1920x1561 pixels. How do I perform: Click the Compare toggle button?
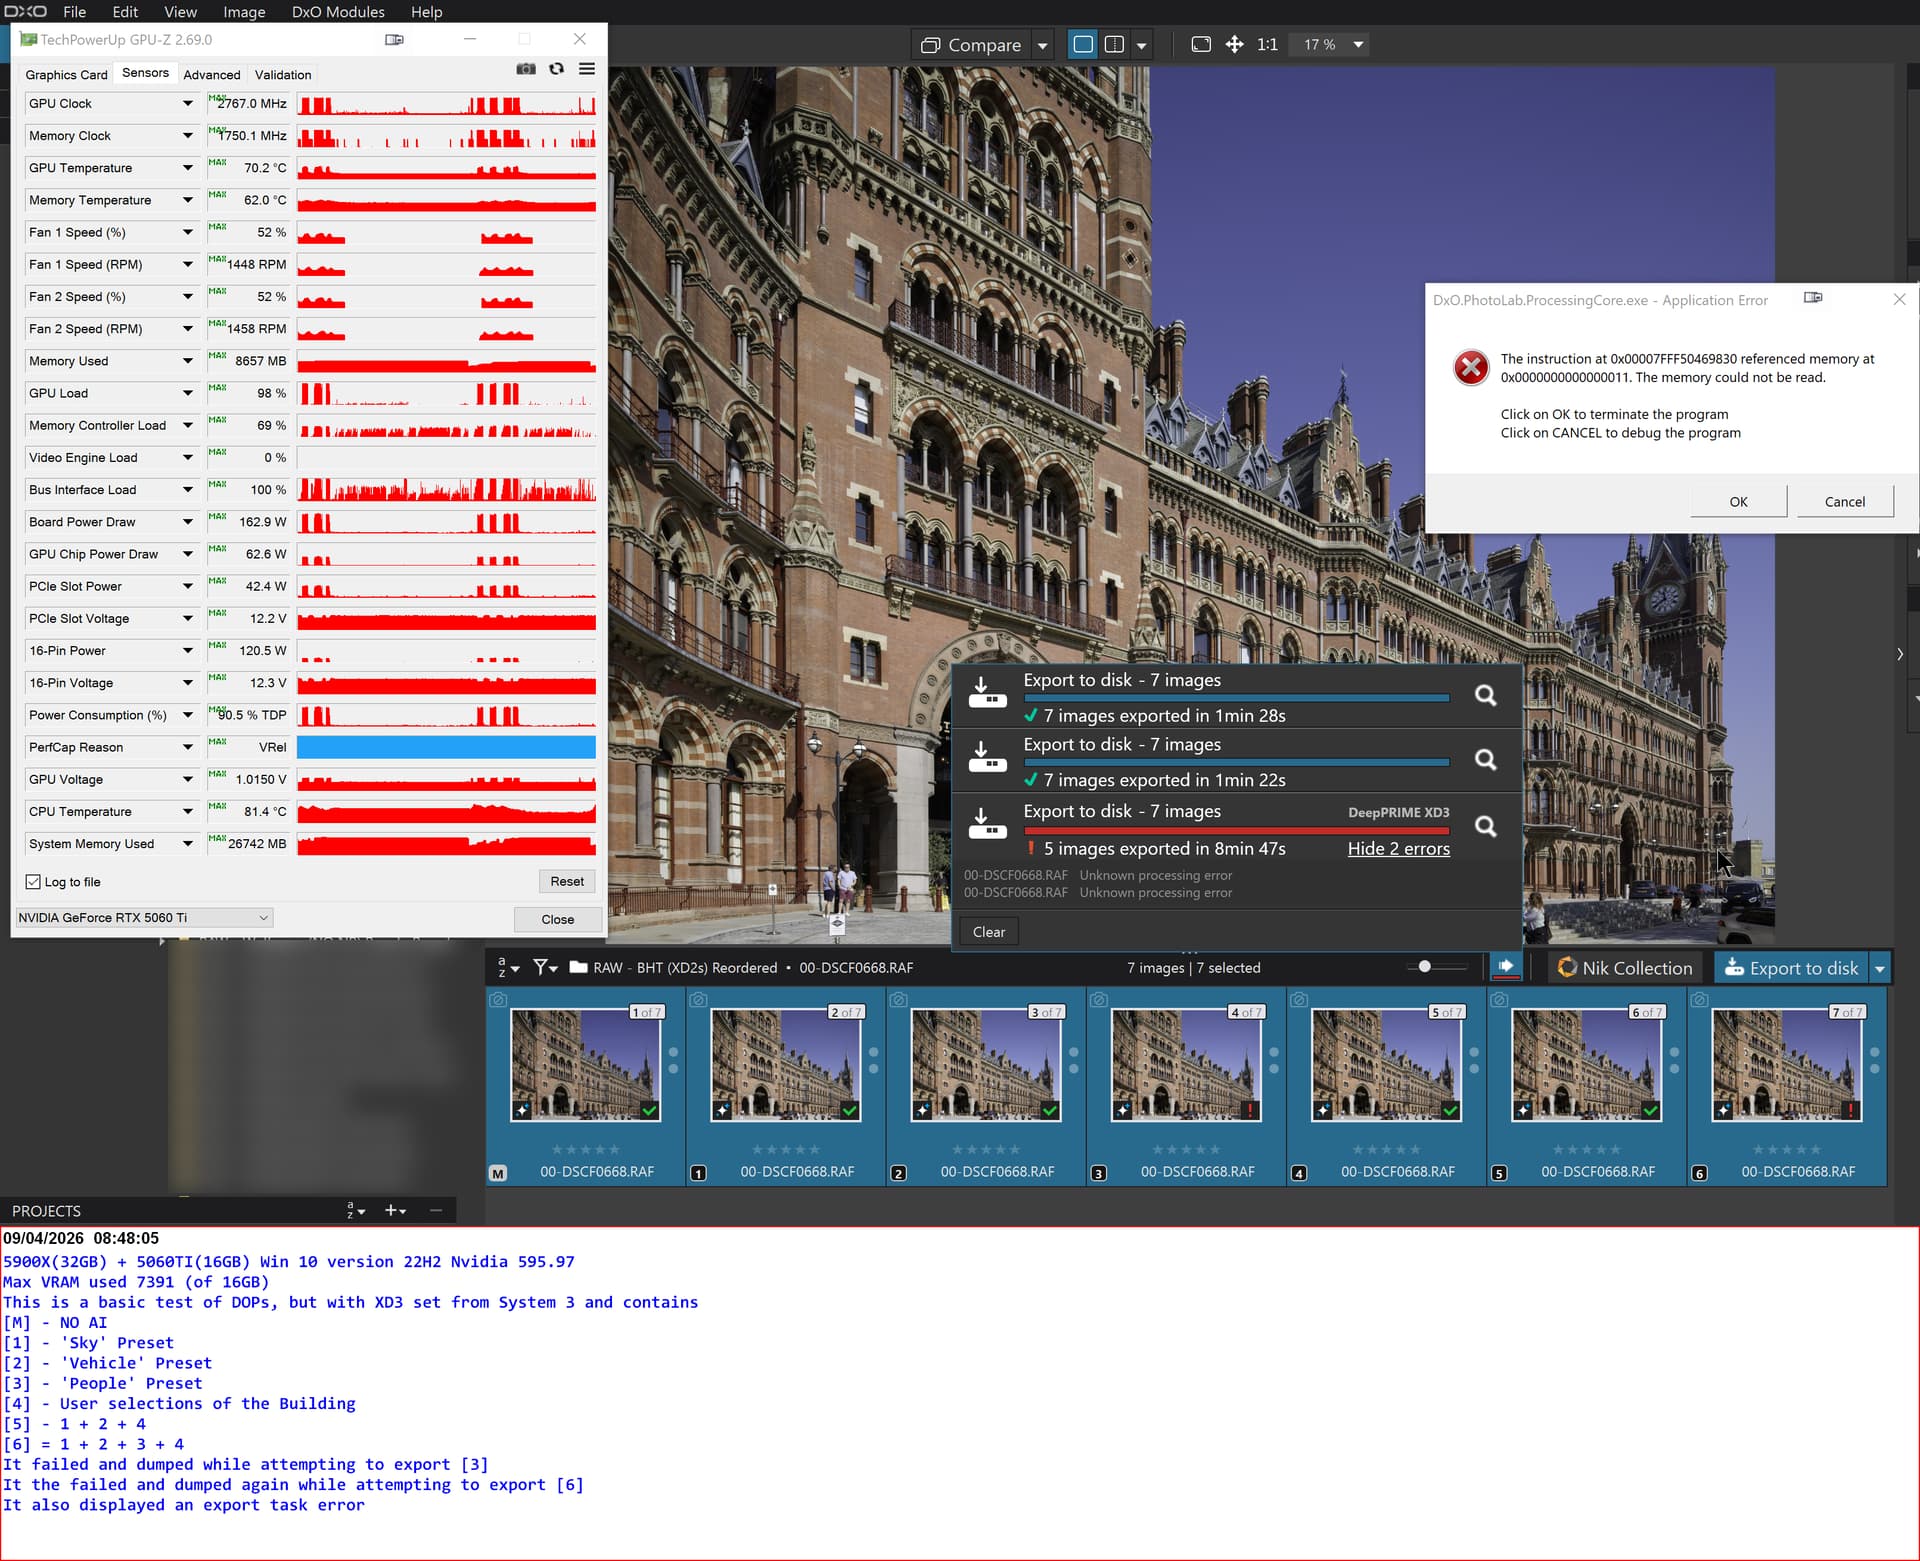[x=971, y=45]
